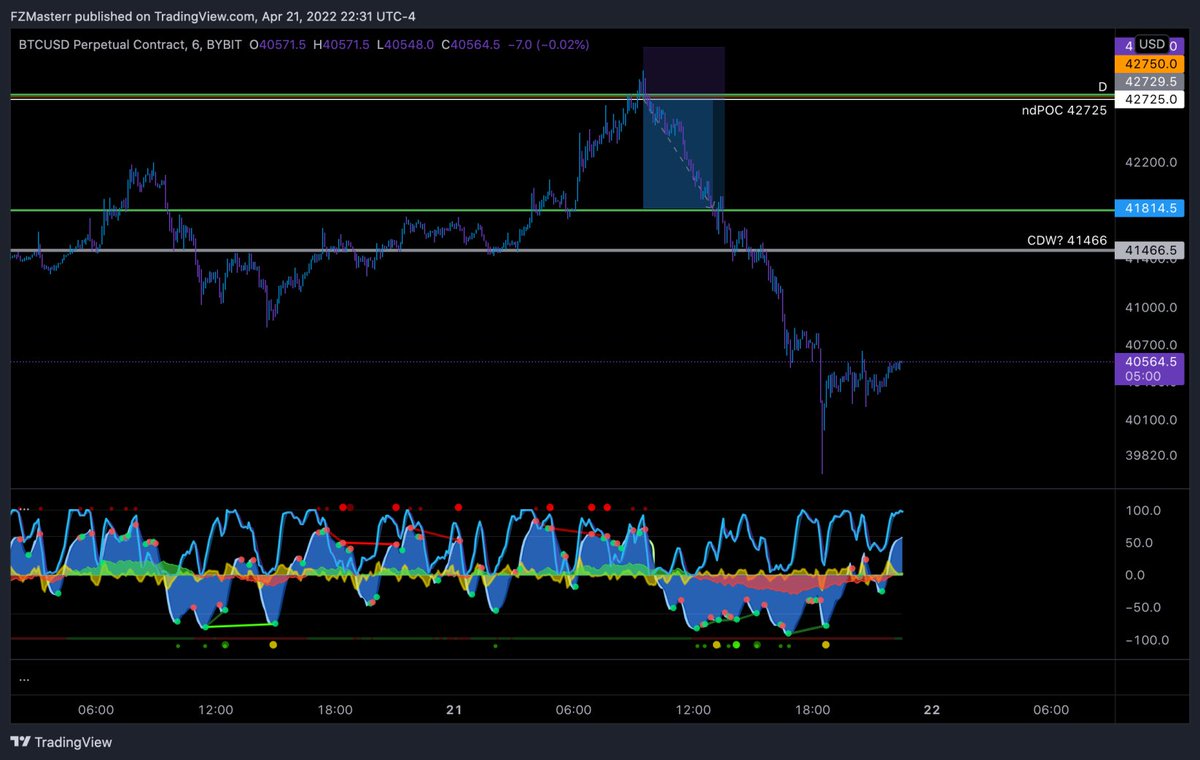The width and height of the screenshot is (1200, 760).
Task: Click the 'CDW? 41466' line label
Action: click(1066, 240)
